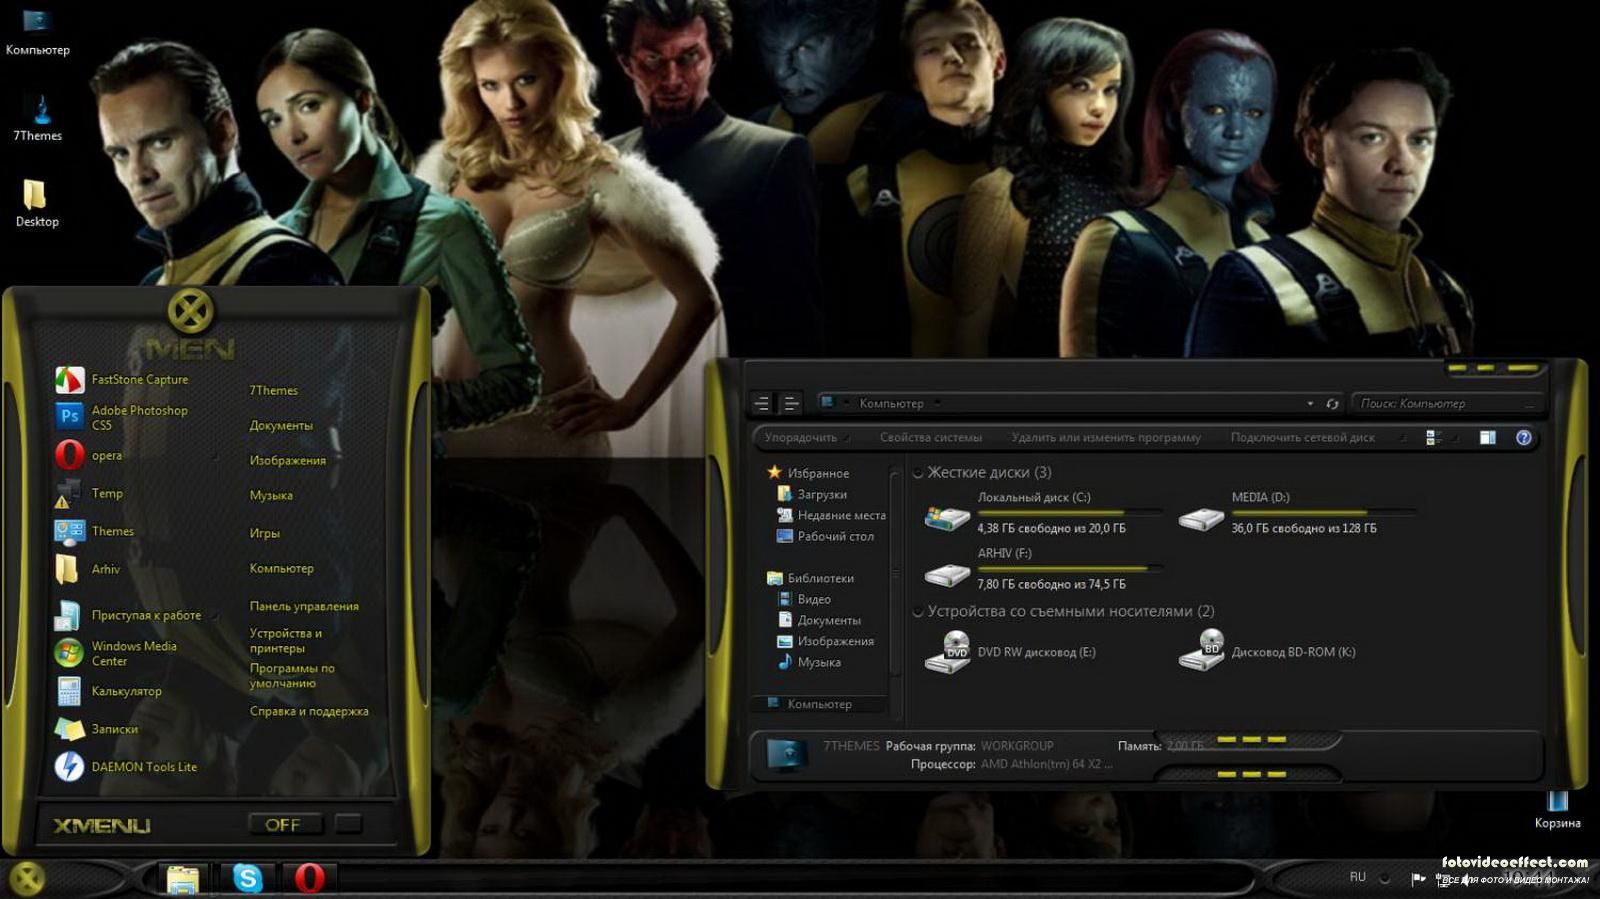Open Компьютер from start menu right column
This screenshot has height=899, width=1600.
(281, 568)
